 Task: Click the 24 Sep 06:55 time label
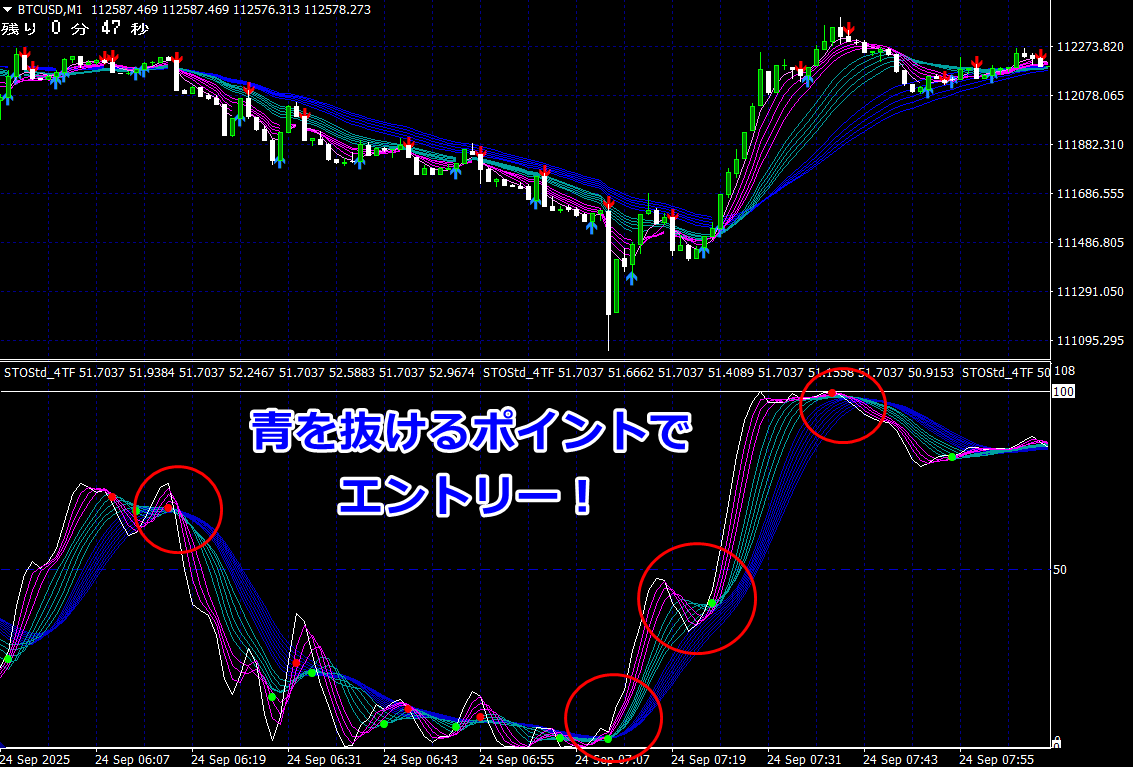[x=517, y=760]
